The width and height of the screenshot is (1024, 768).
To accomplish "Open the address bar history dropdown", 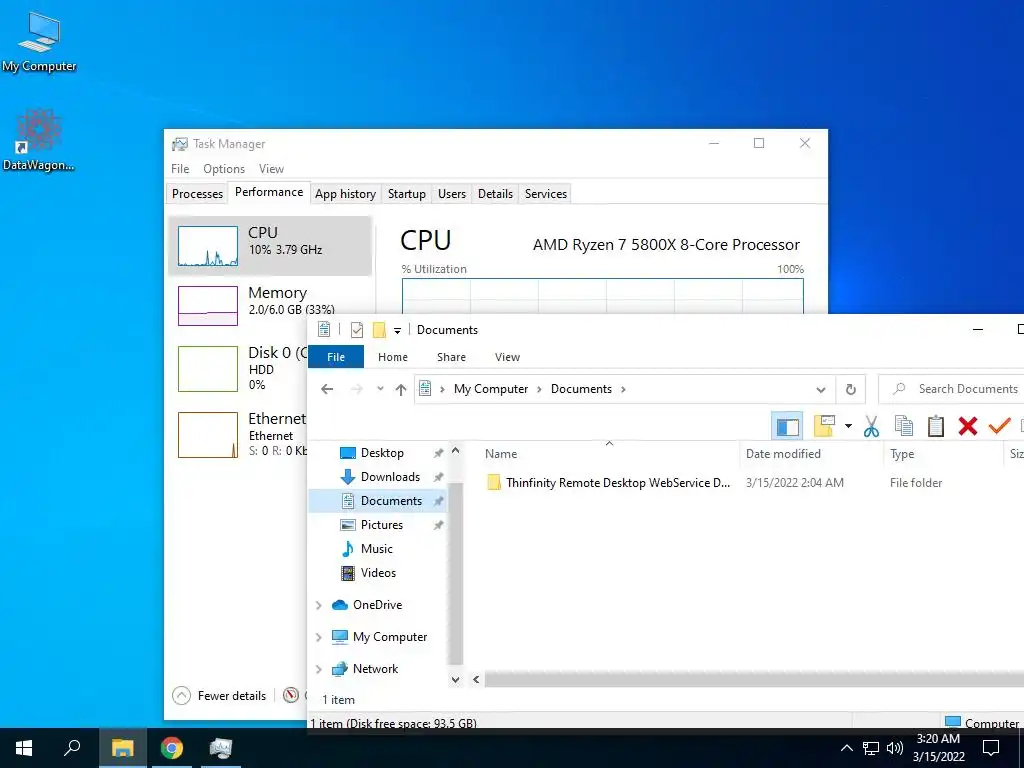I will coord(821,389).
